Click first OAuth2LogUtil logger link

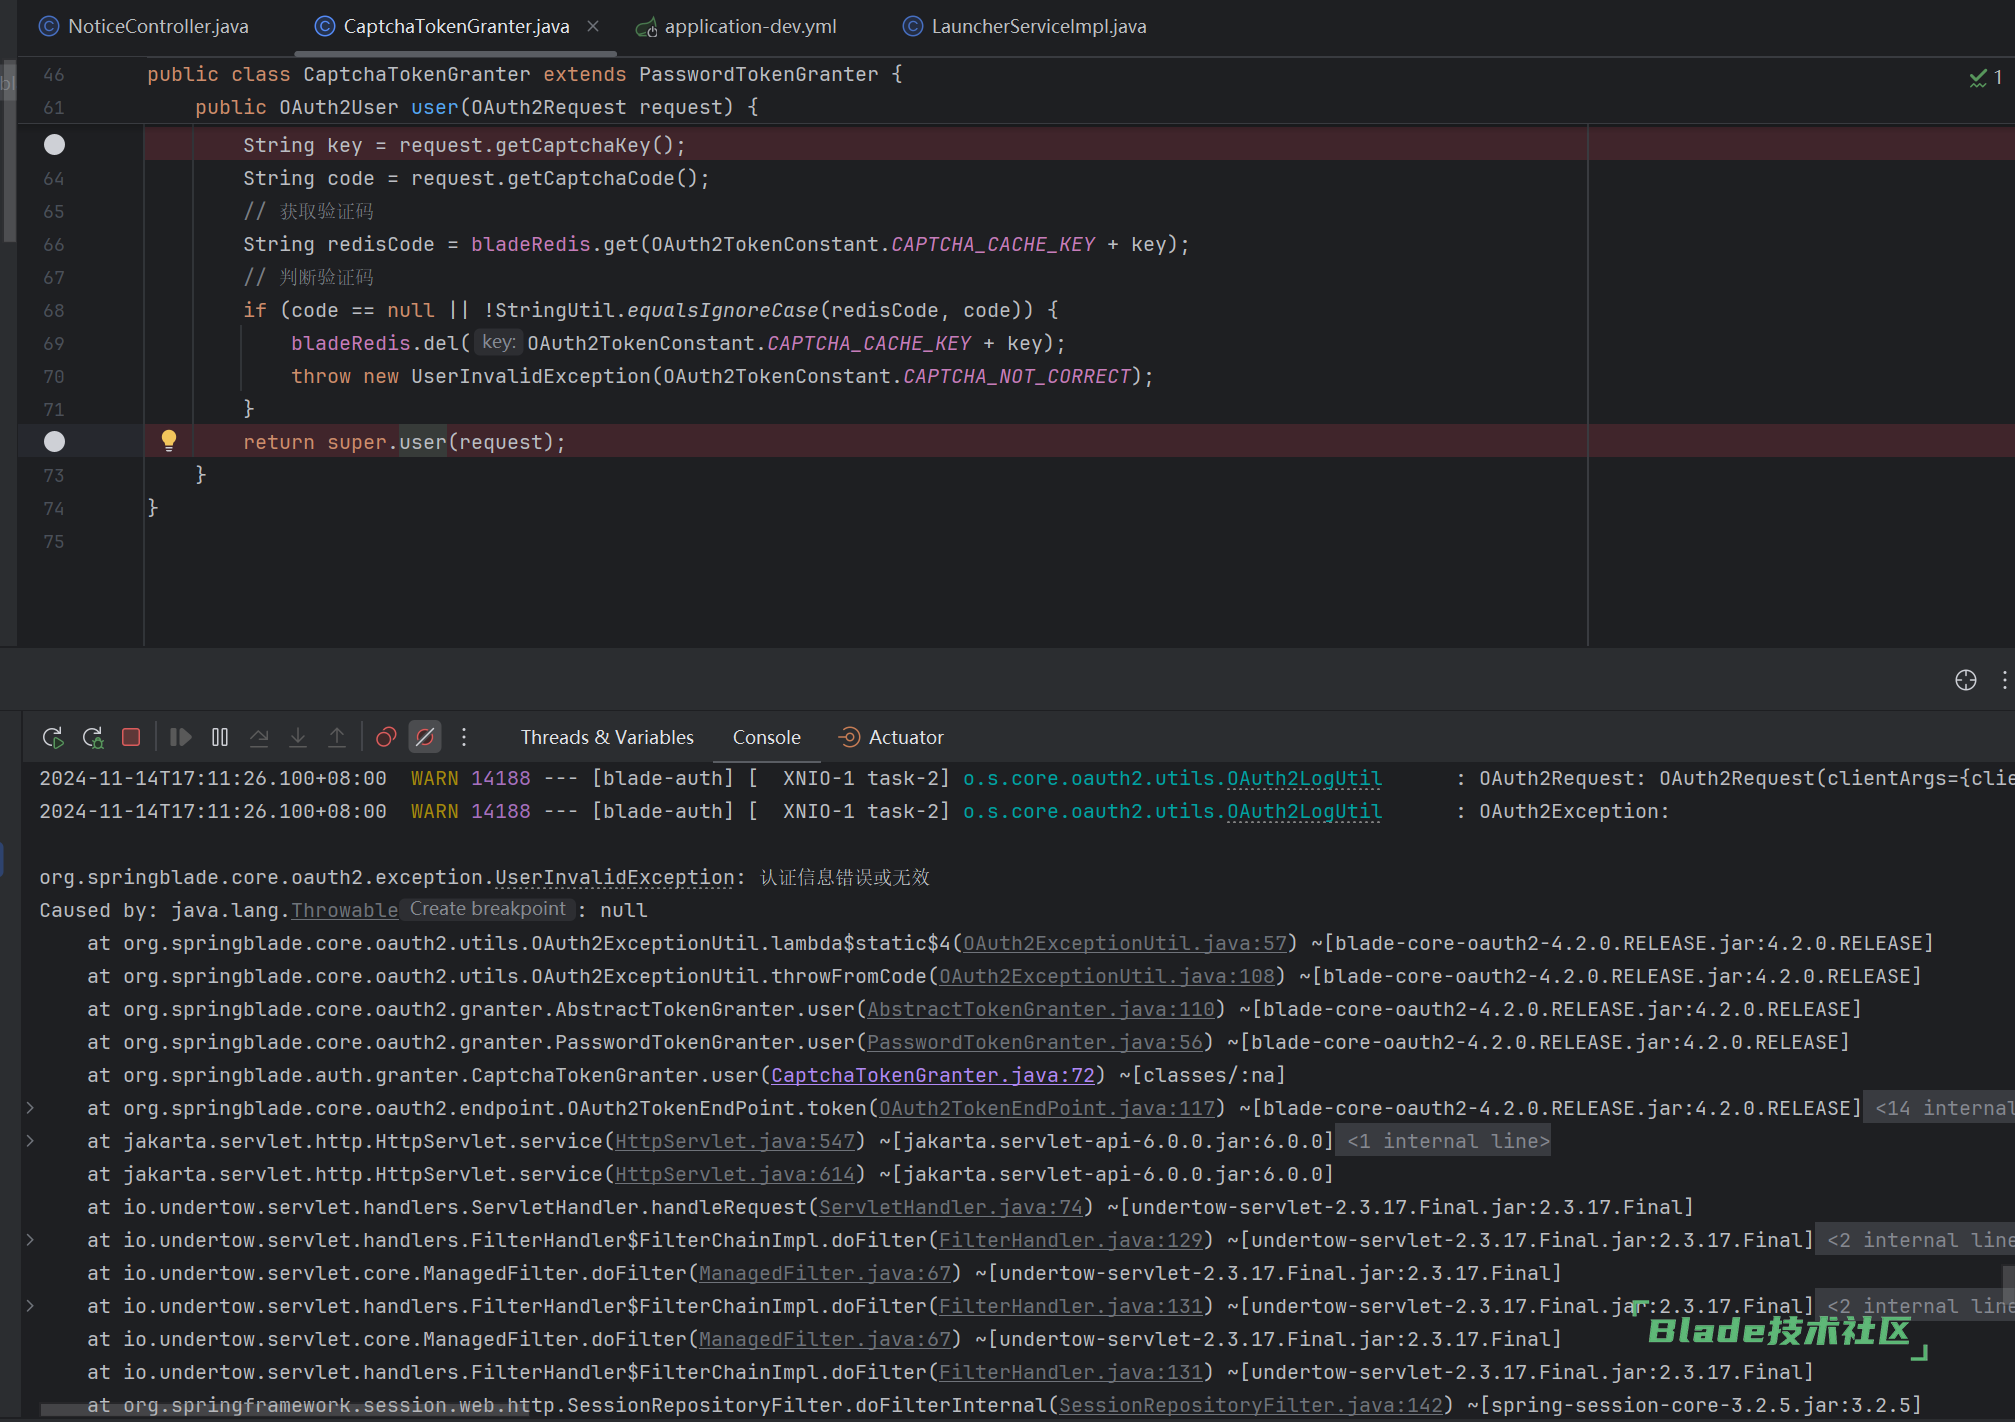click(x=1304, y=778)
